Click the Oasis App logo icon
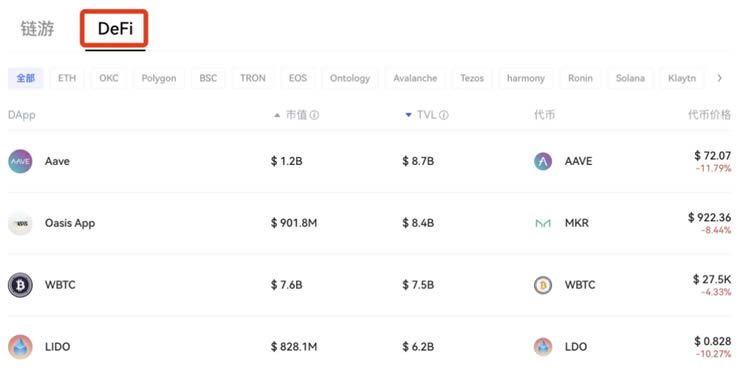Screen dimensions: 750x380 pyautogui.click(x=20, y=223)
